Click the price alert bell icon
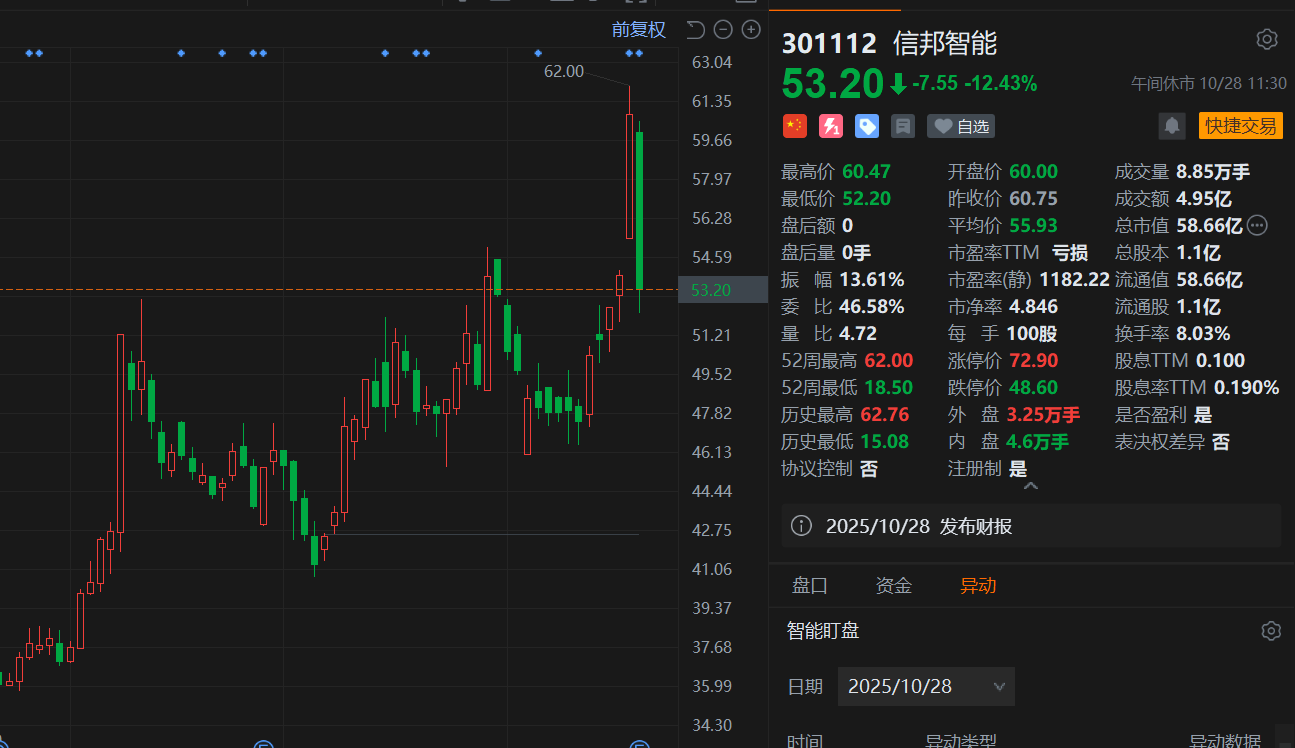 tap(1171, 126)
